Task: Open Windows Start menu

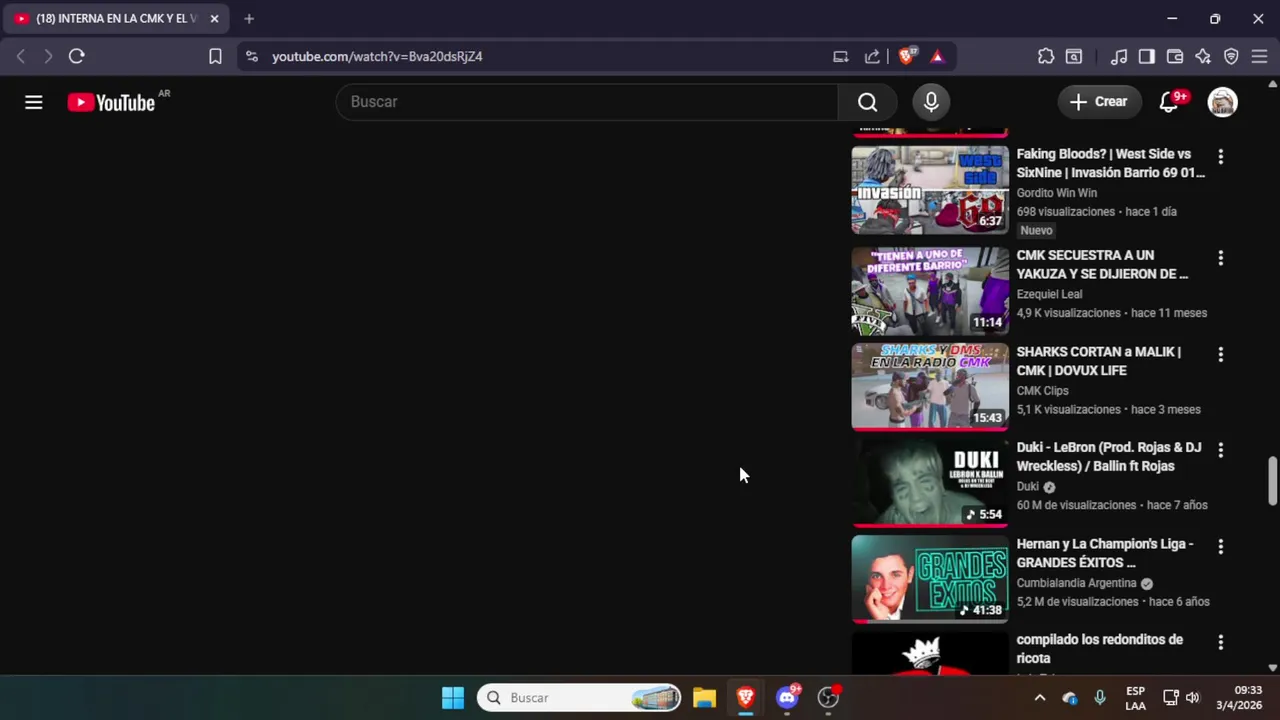Action: [x=453, y=698]
